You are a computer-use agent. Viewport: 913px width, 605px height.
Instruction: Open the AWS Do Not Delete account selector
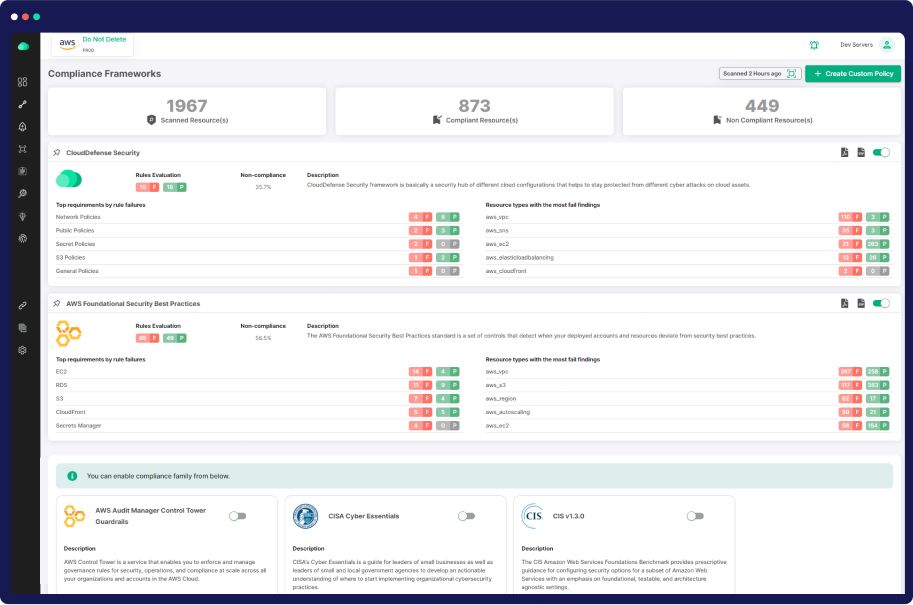[x=92, y=44]
